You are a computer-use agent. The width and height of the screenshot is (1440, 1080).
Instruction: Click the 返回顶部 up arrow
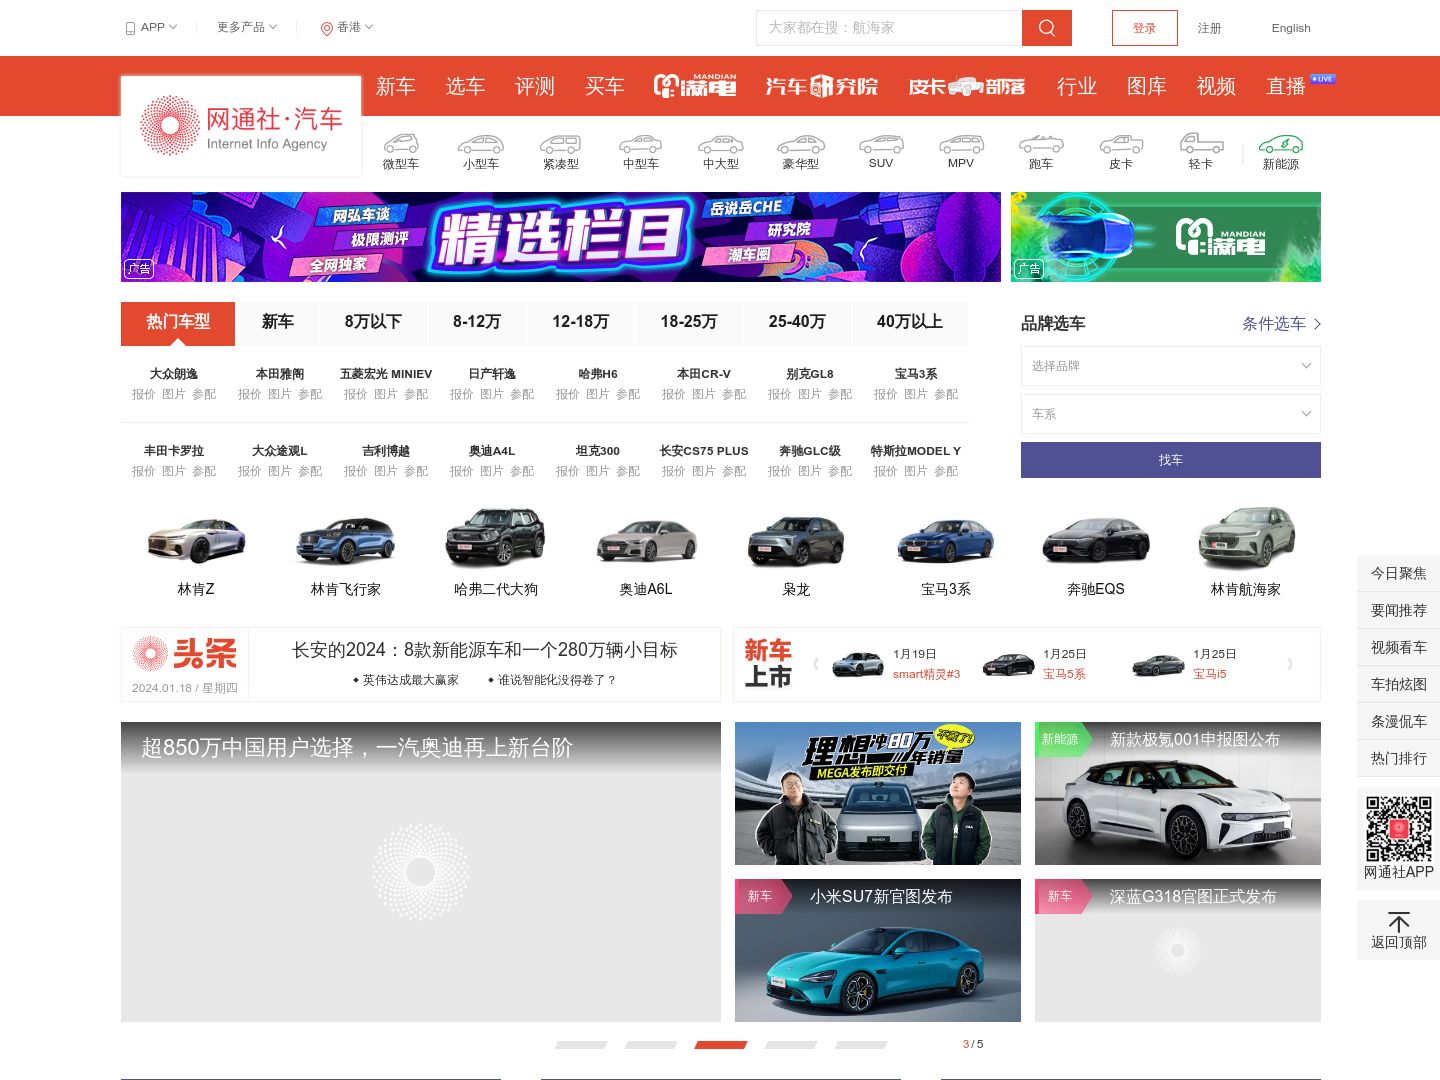pyautogui.click(x=1399, y=921)
